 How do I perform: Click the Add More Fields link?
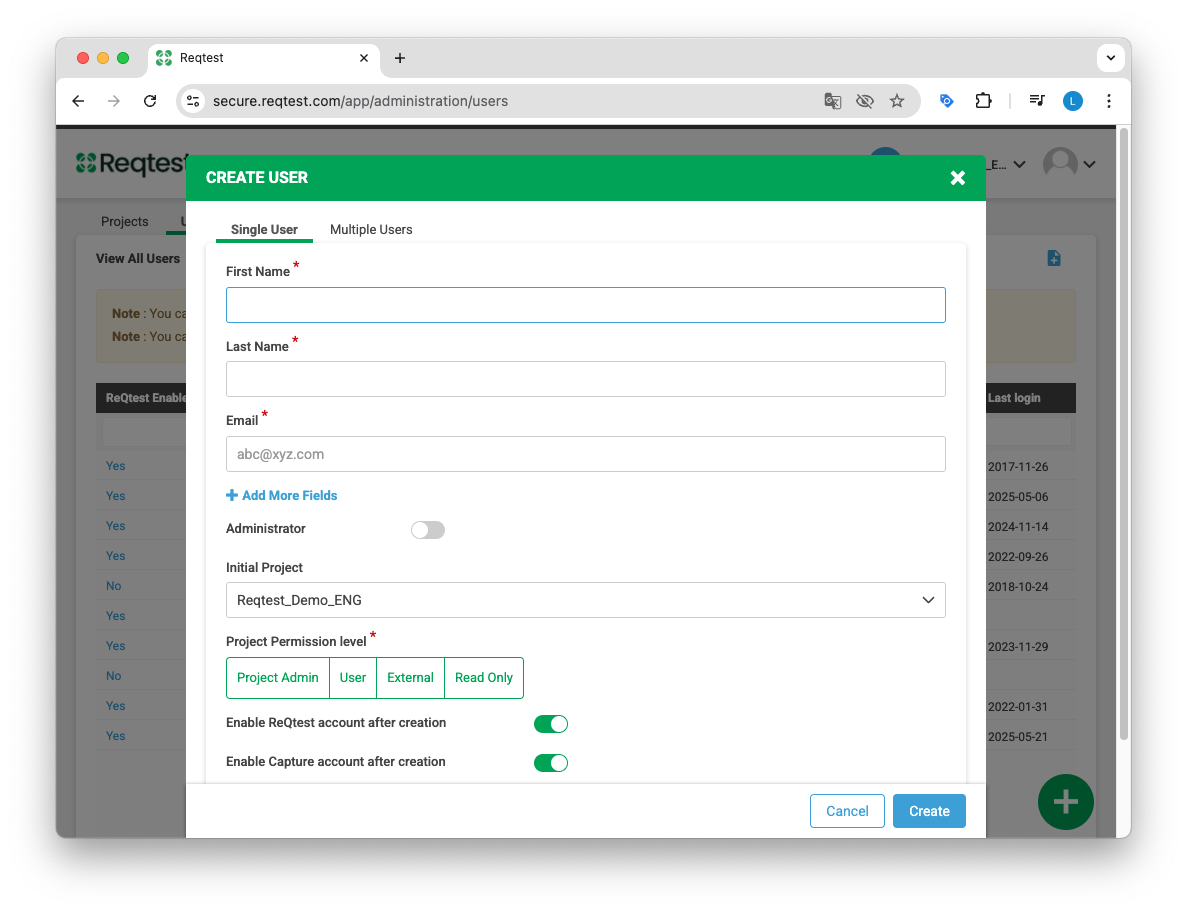[282, 495]
